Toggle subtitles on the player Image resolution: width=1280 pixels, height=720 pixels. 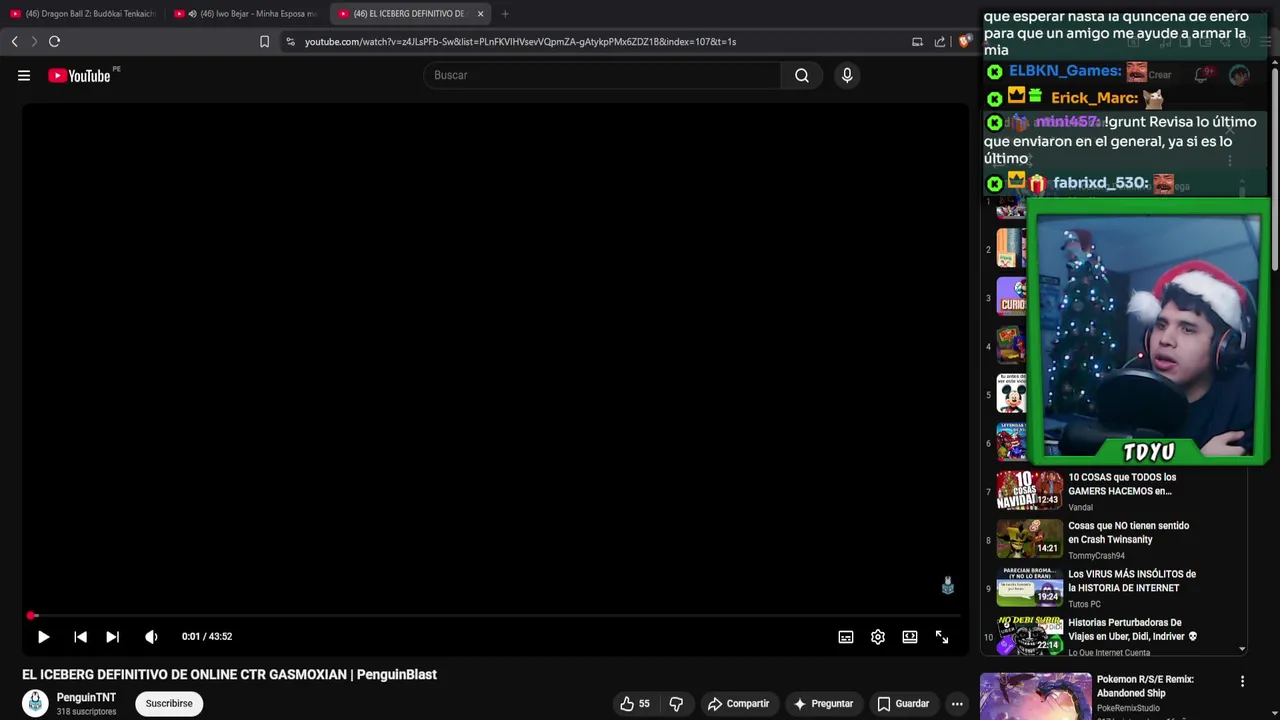click(846, 637)
